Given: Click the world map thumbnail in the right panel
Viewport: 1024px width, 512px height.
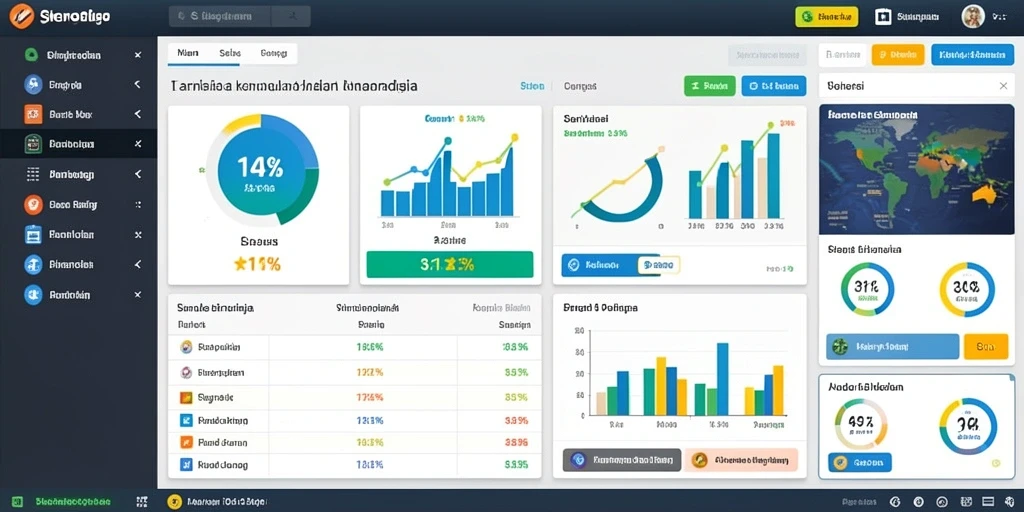Looking at the screenshot, I should pyautogui.click(x=916, y=169).
